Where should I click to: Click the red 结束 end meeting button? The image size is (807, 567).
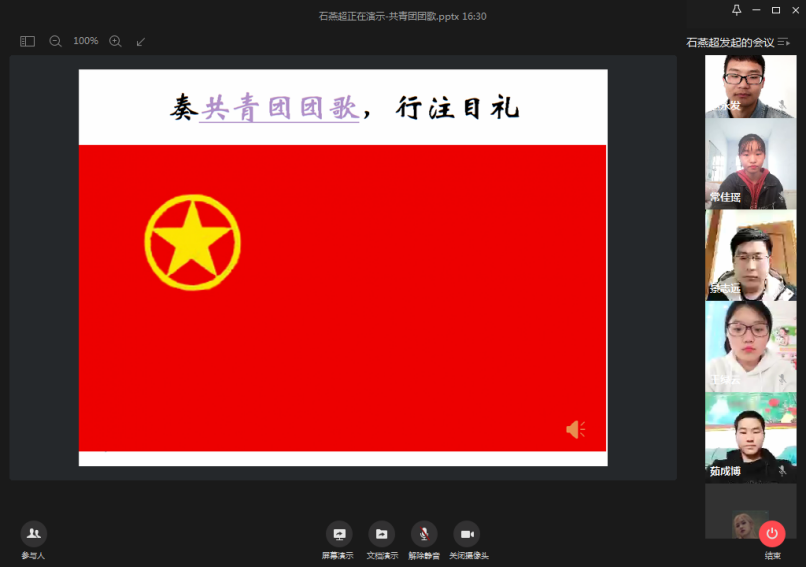coord(772,534)
